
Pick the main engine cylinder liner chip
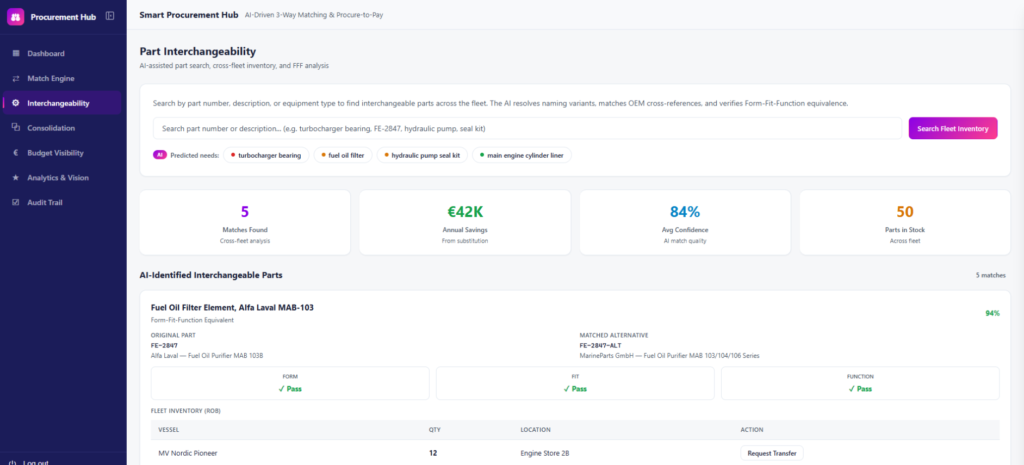point(522,155)
